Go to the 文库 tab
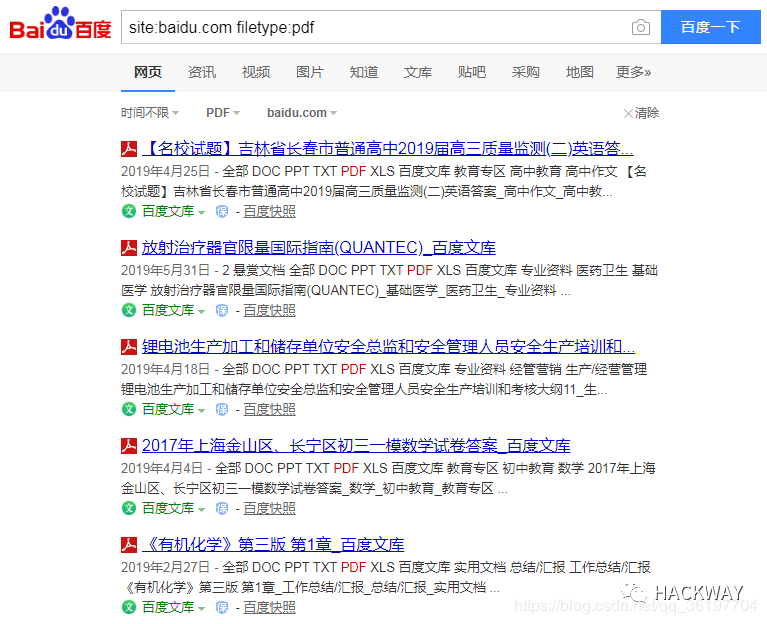 click(418, 72)
